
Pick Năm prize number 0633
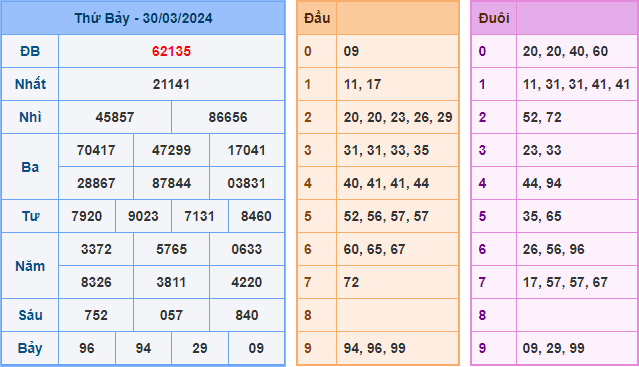point(247,249)
